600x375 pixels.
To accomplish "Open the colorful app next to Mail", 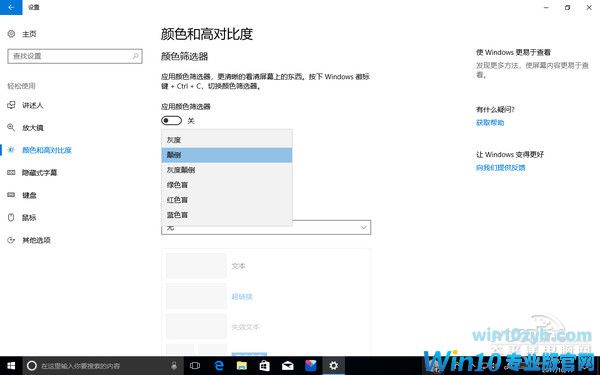I will click(x=310, y=366).
